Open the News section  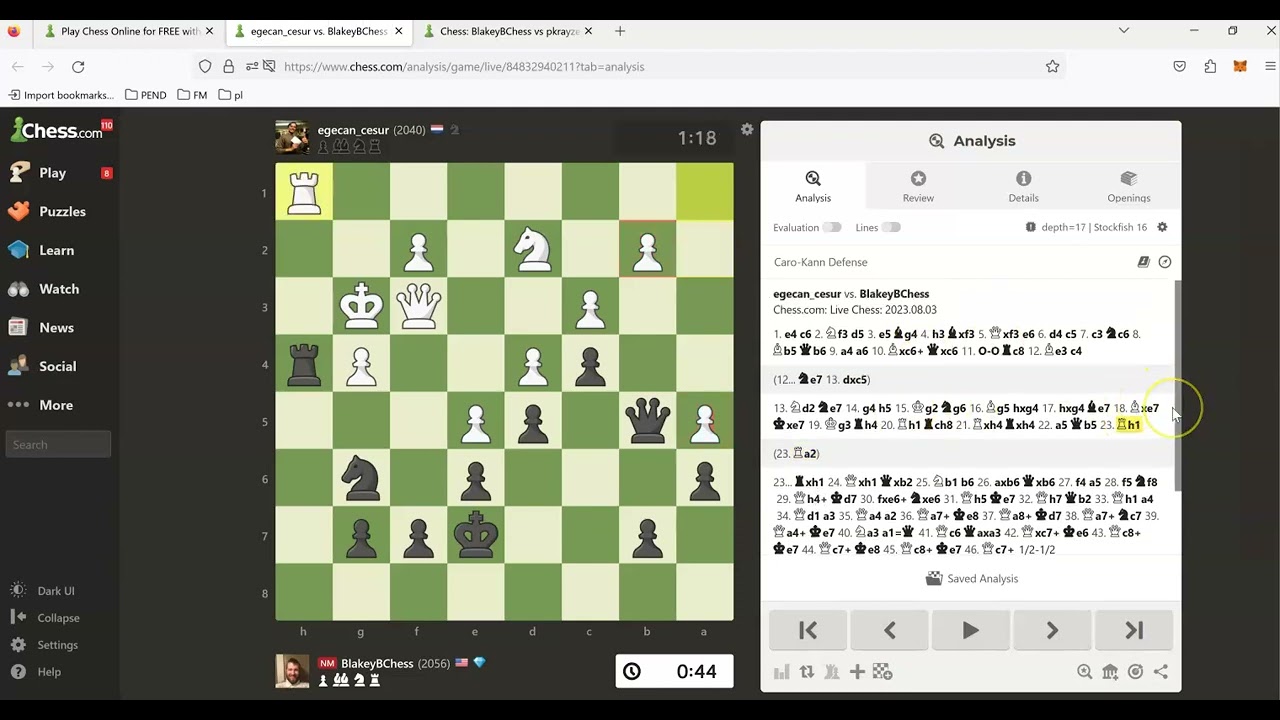click(x=56, y=328)
